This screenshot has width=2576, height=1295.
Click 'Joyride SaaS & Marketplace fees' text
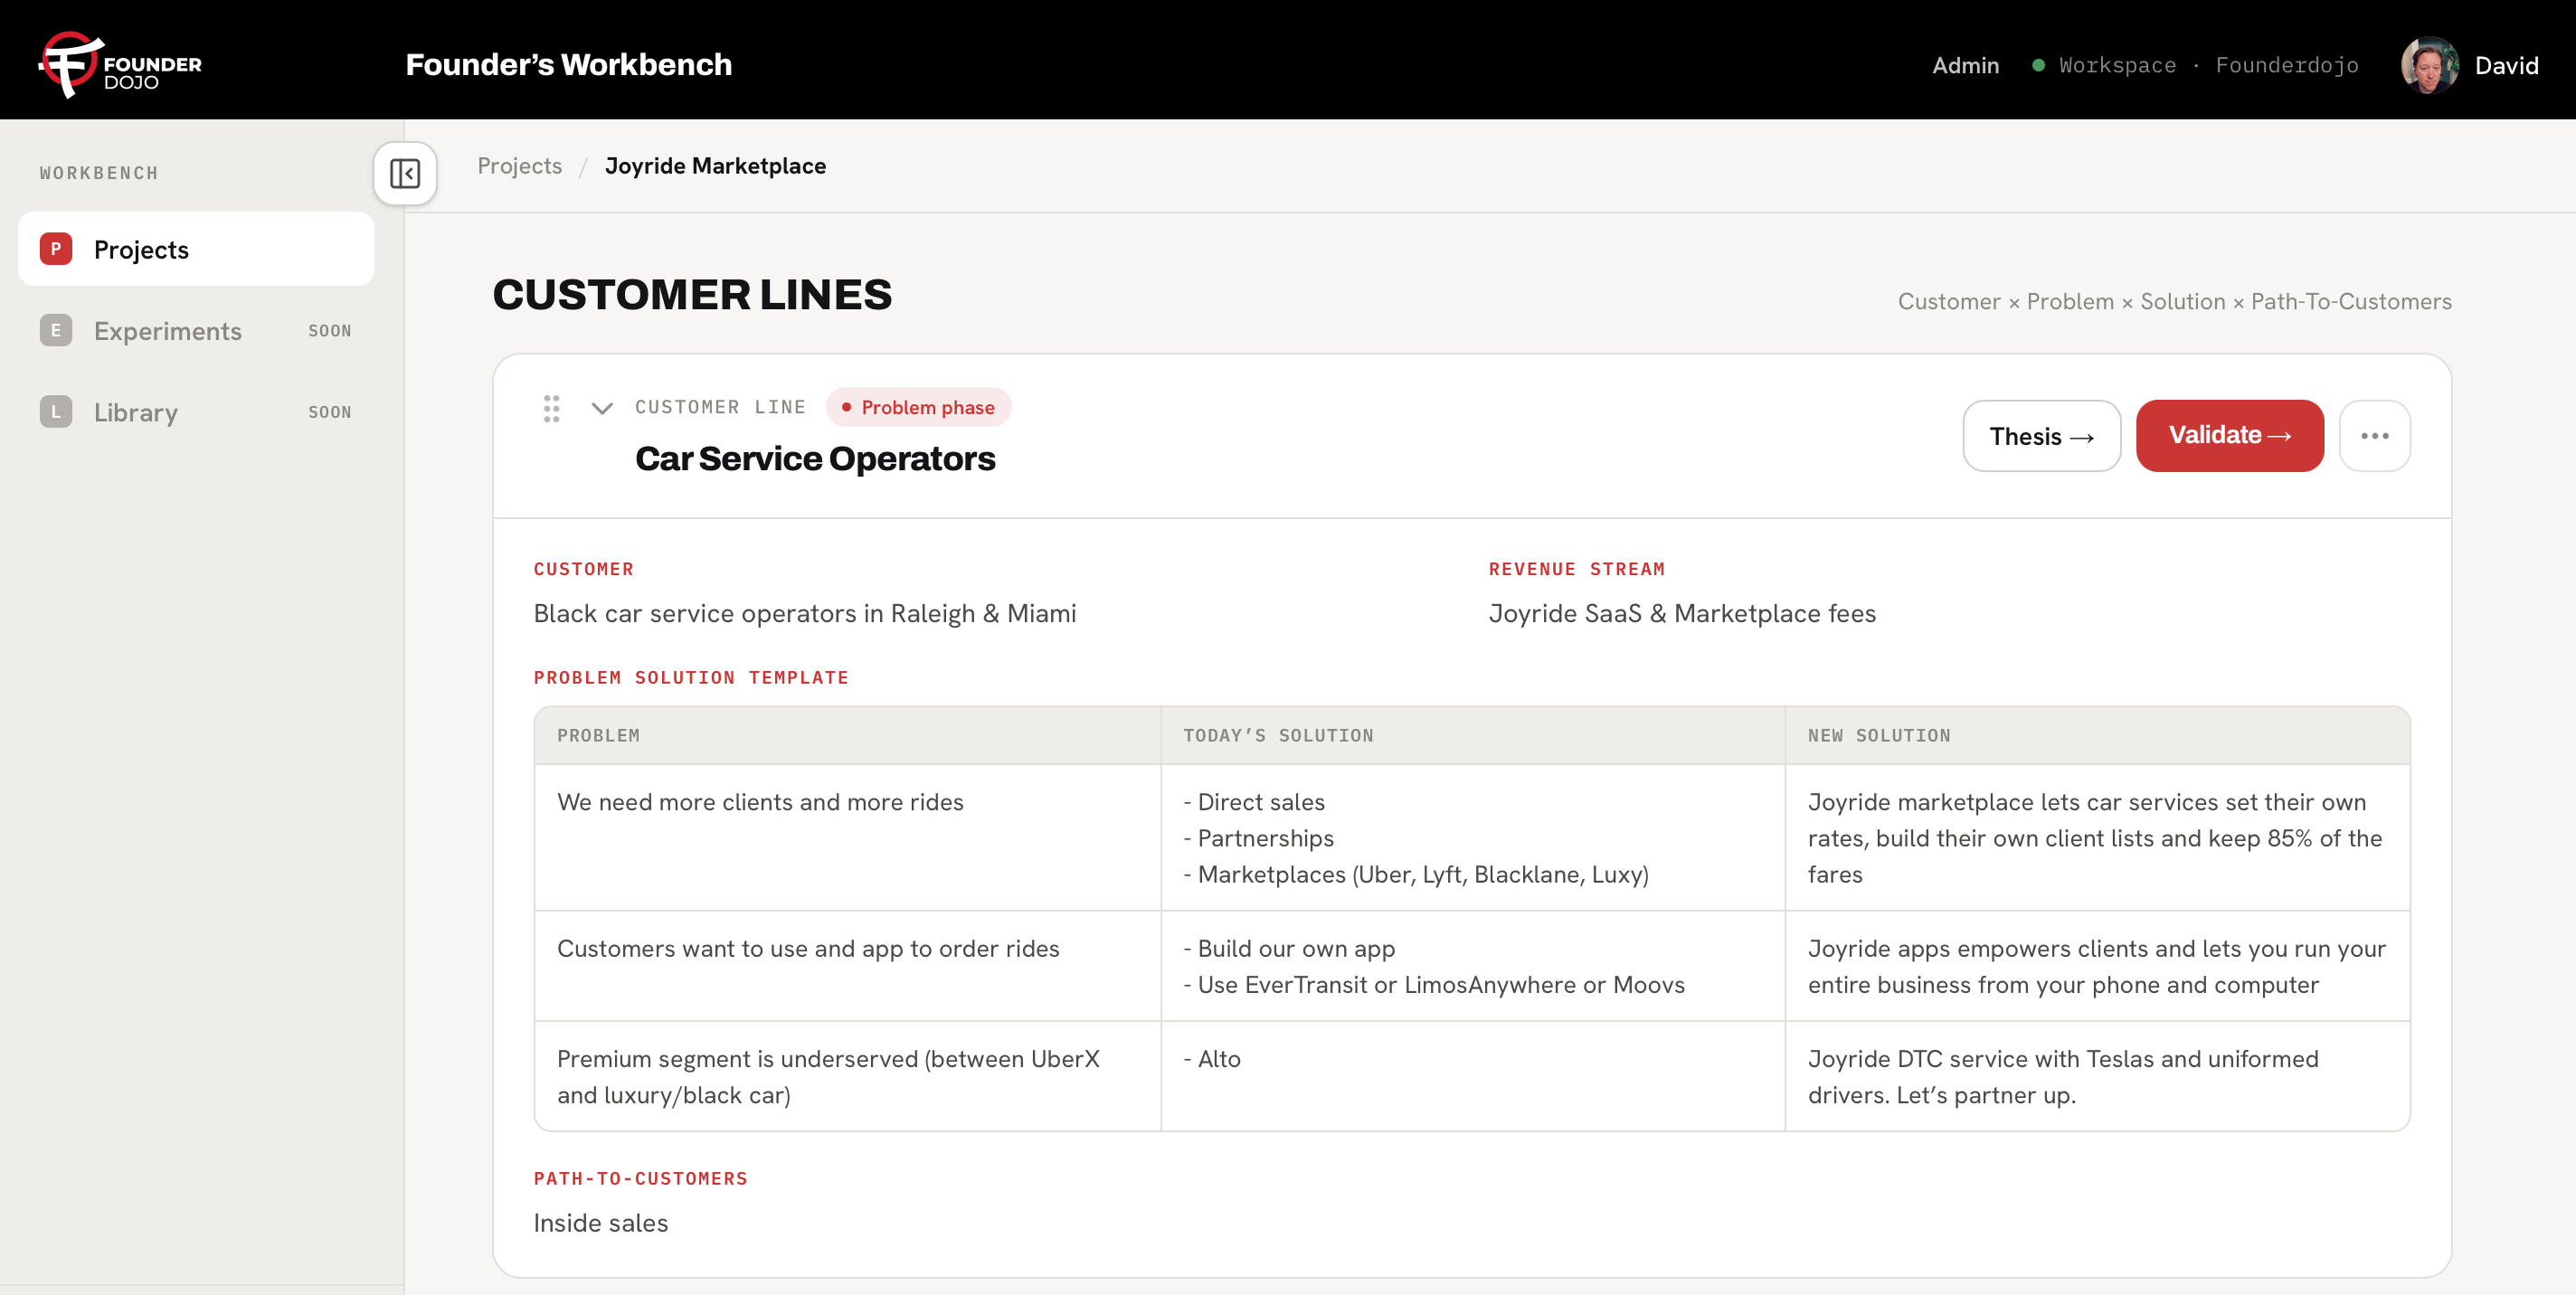[x=1682, y=613]
